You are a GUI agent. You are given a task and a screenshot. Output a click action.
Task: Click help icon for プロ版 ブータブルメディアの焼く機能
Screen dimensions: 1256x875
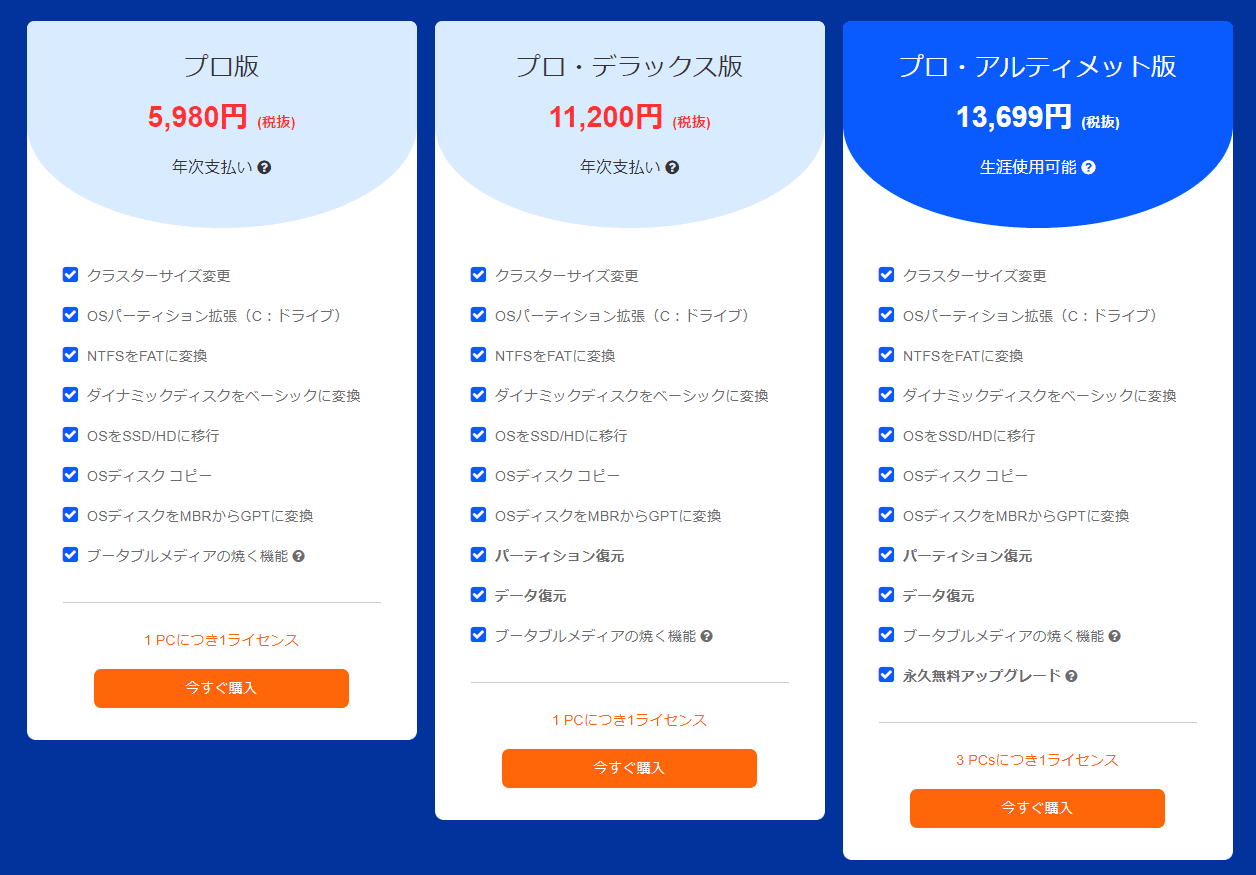tap(298, 556)
